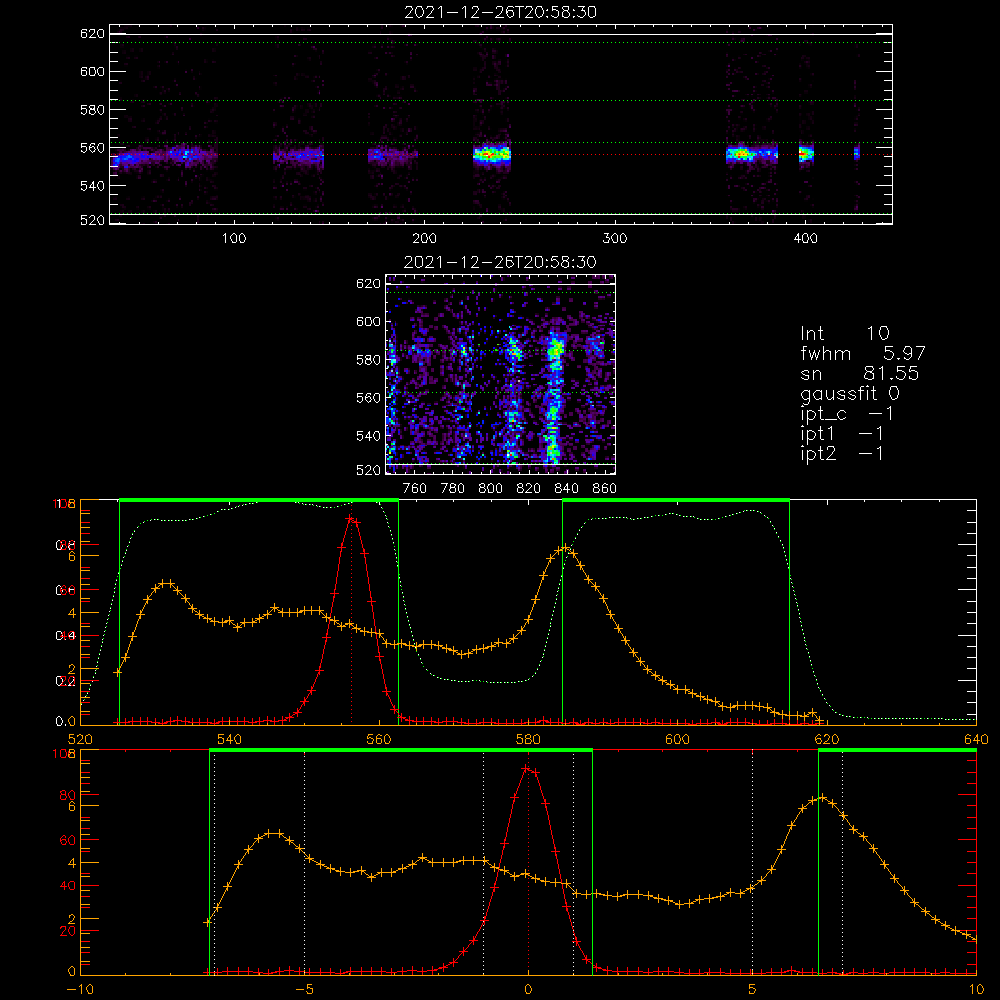Viewport: 1000px width, 1000px height.
Task: Click x-axis label -5 of bottom plot
Action: click(x=304, y=989)
